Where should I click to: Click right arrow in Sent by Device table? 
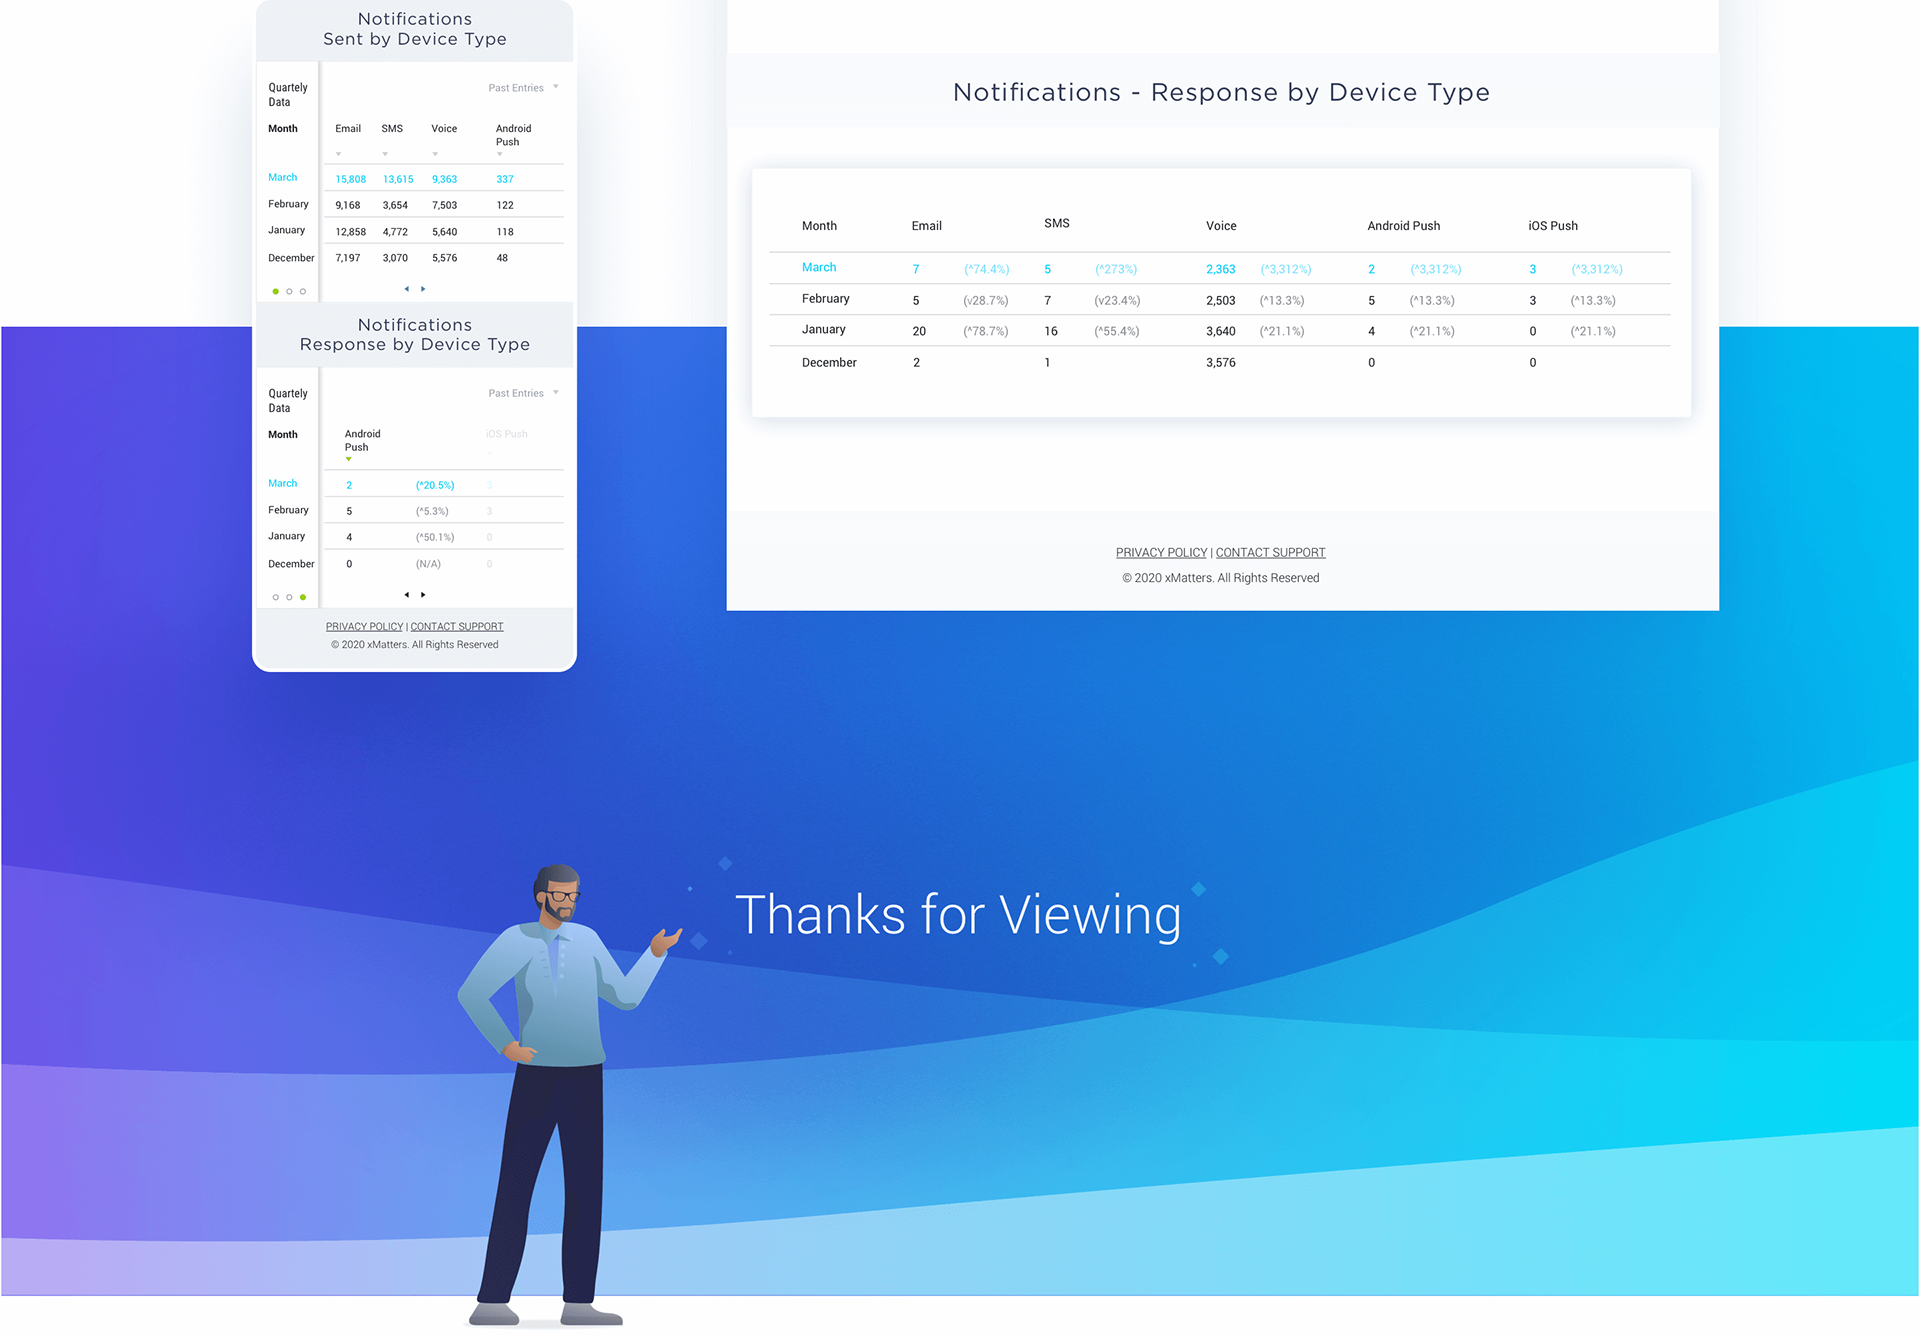(423, 289)
